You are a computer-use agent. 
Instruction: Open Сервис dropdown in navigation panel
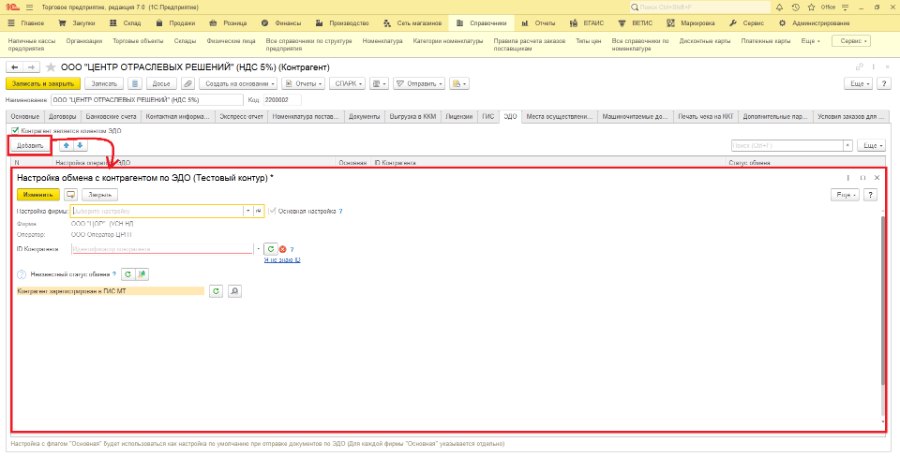(852, 41)
